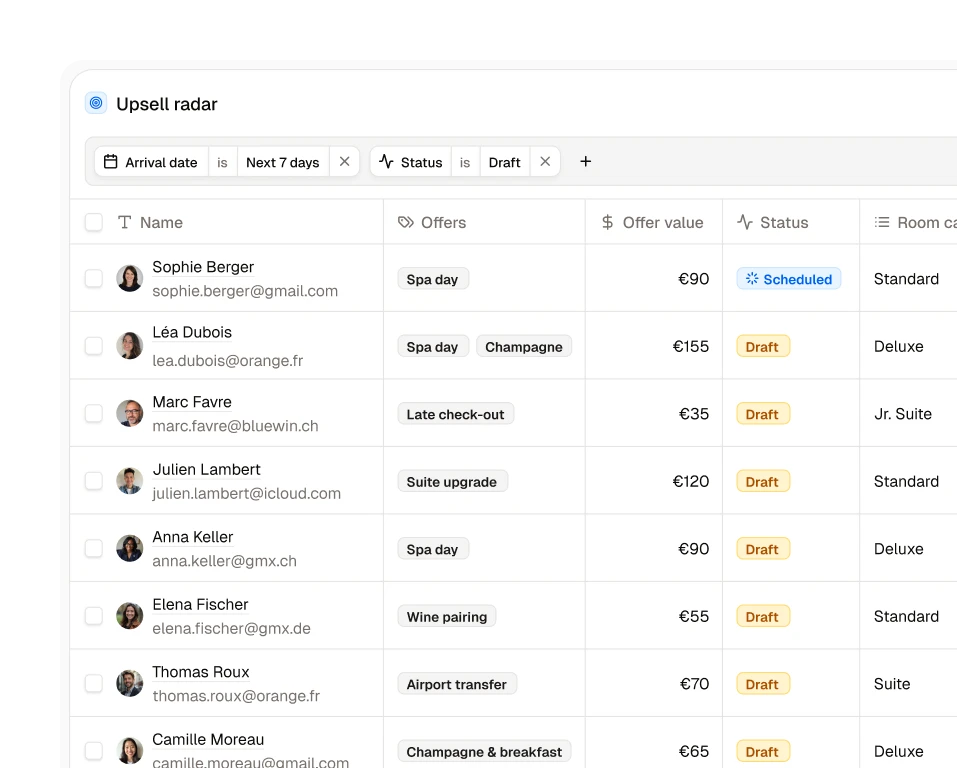This screenshot has height=768, width=957.
Task: Open the Next 7 days value dropdown
Action: point(283,162)
